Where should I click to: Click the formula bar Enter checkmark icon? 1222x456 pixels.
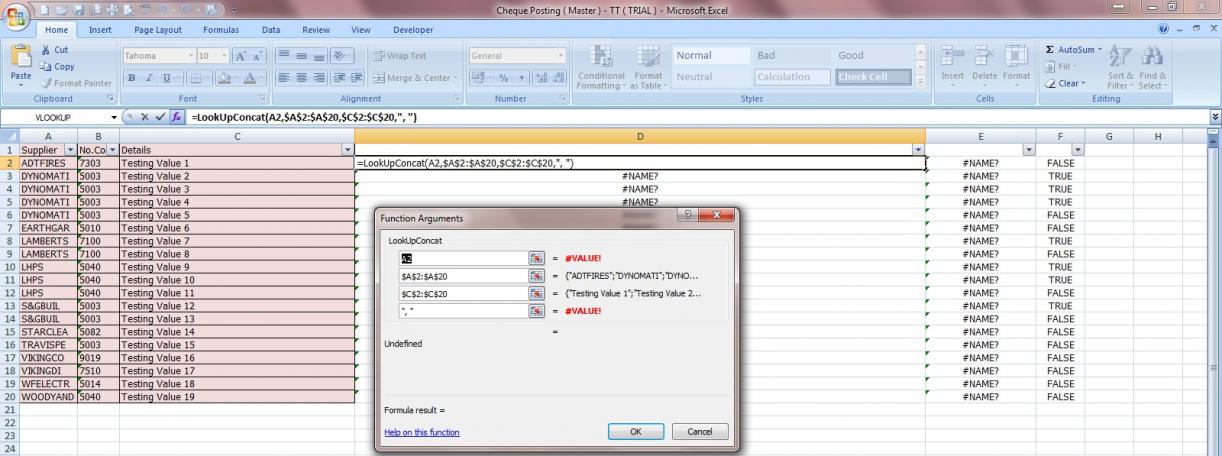coord(159,117)
